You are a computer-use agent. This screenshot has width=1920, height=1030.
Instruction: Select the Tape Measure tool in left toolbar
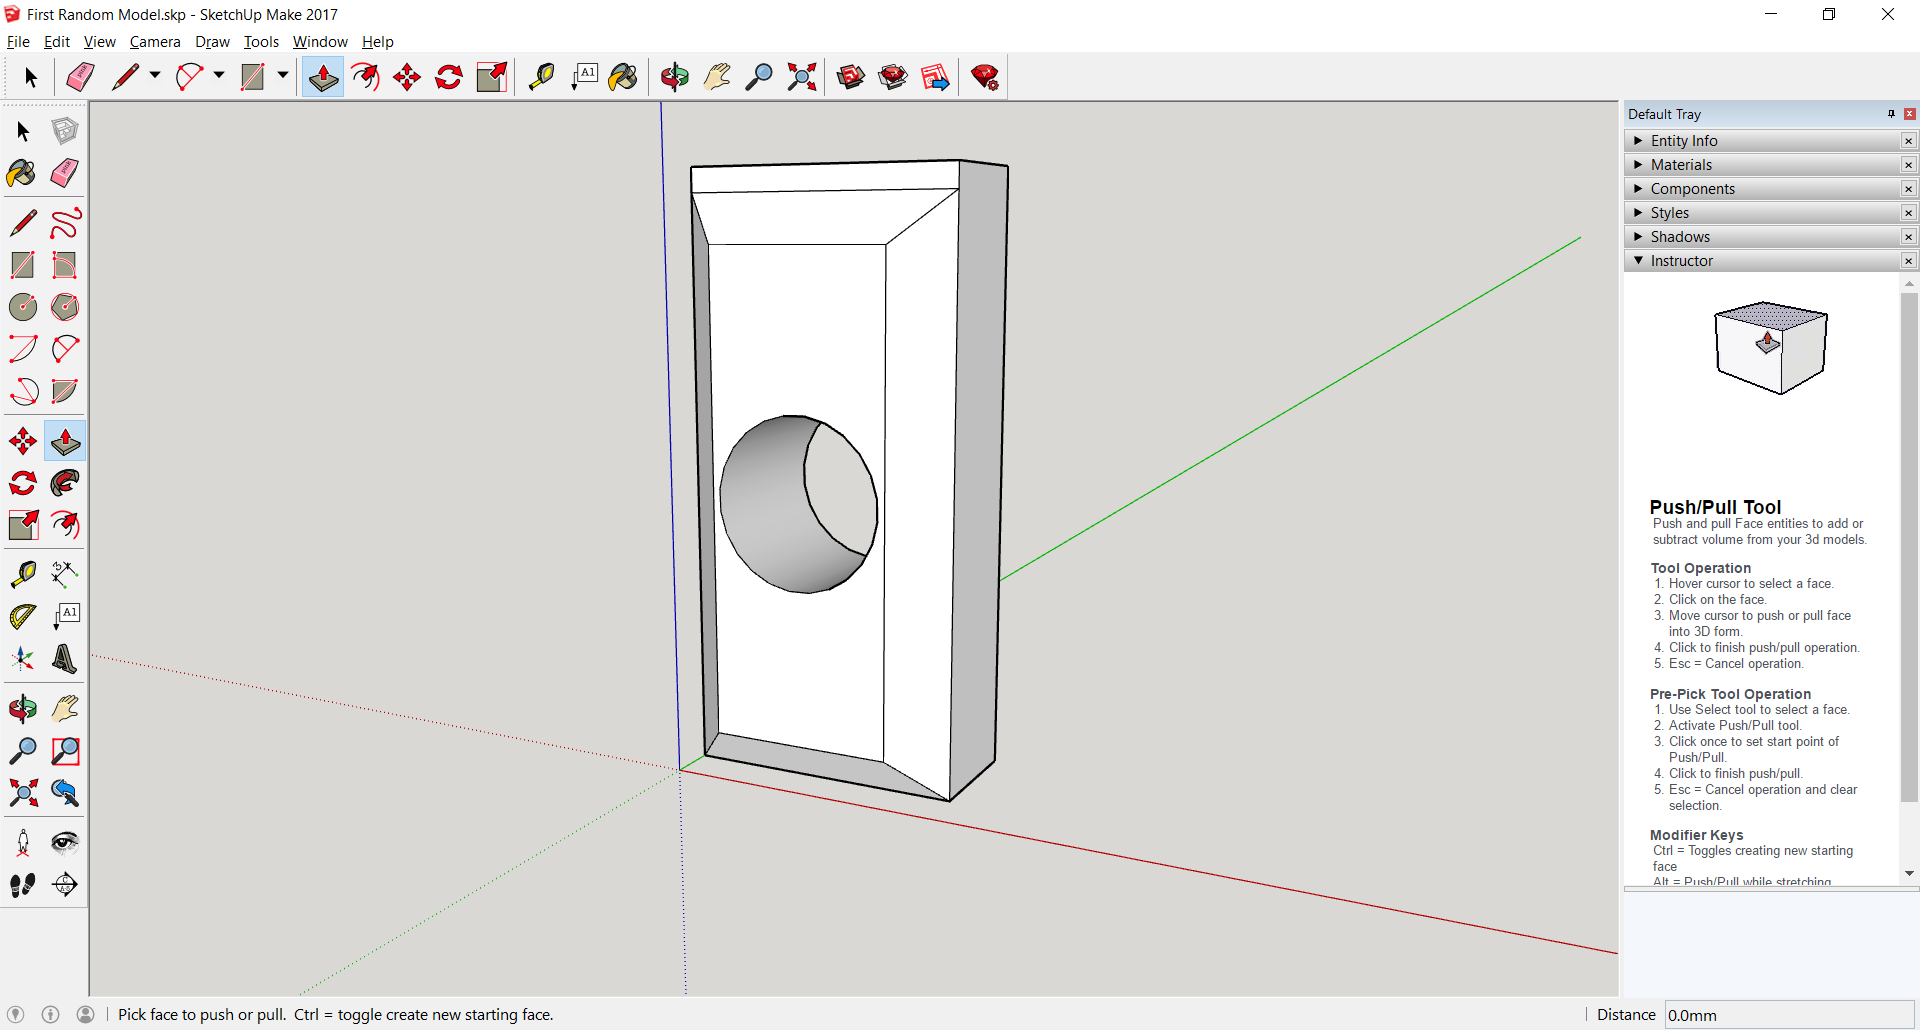click(22, 574)
